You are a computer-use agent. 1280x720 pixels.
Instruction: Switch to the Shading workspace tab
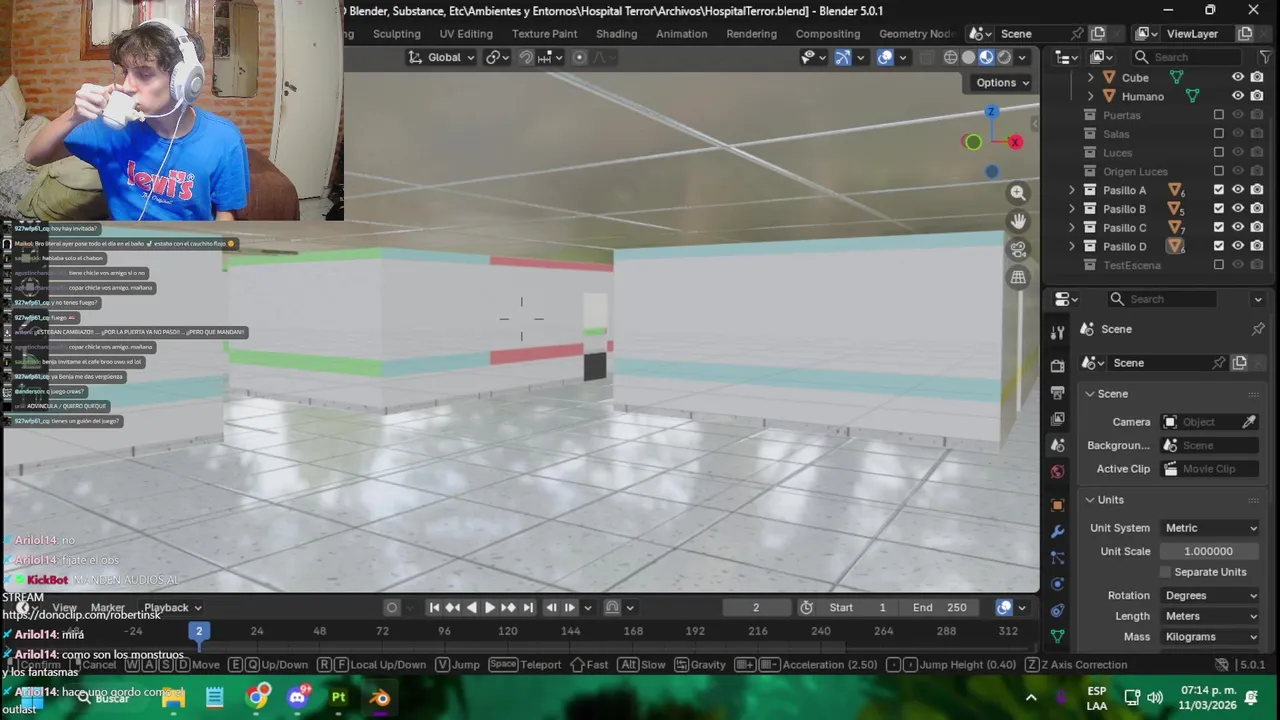tap(617, 33)
